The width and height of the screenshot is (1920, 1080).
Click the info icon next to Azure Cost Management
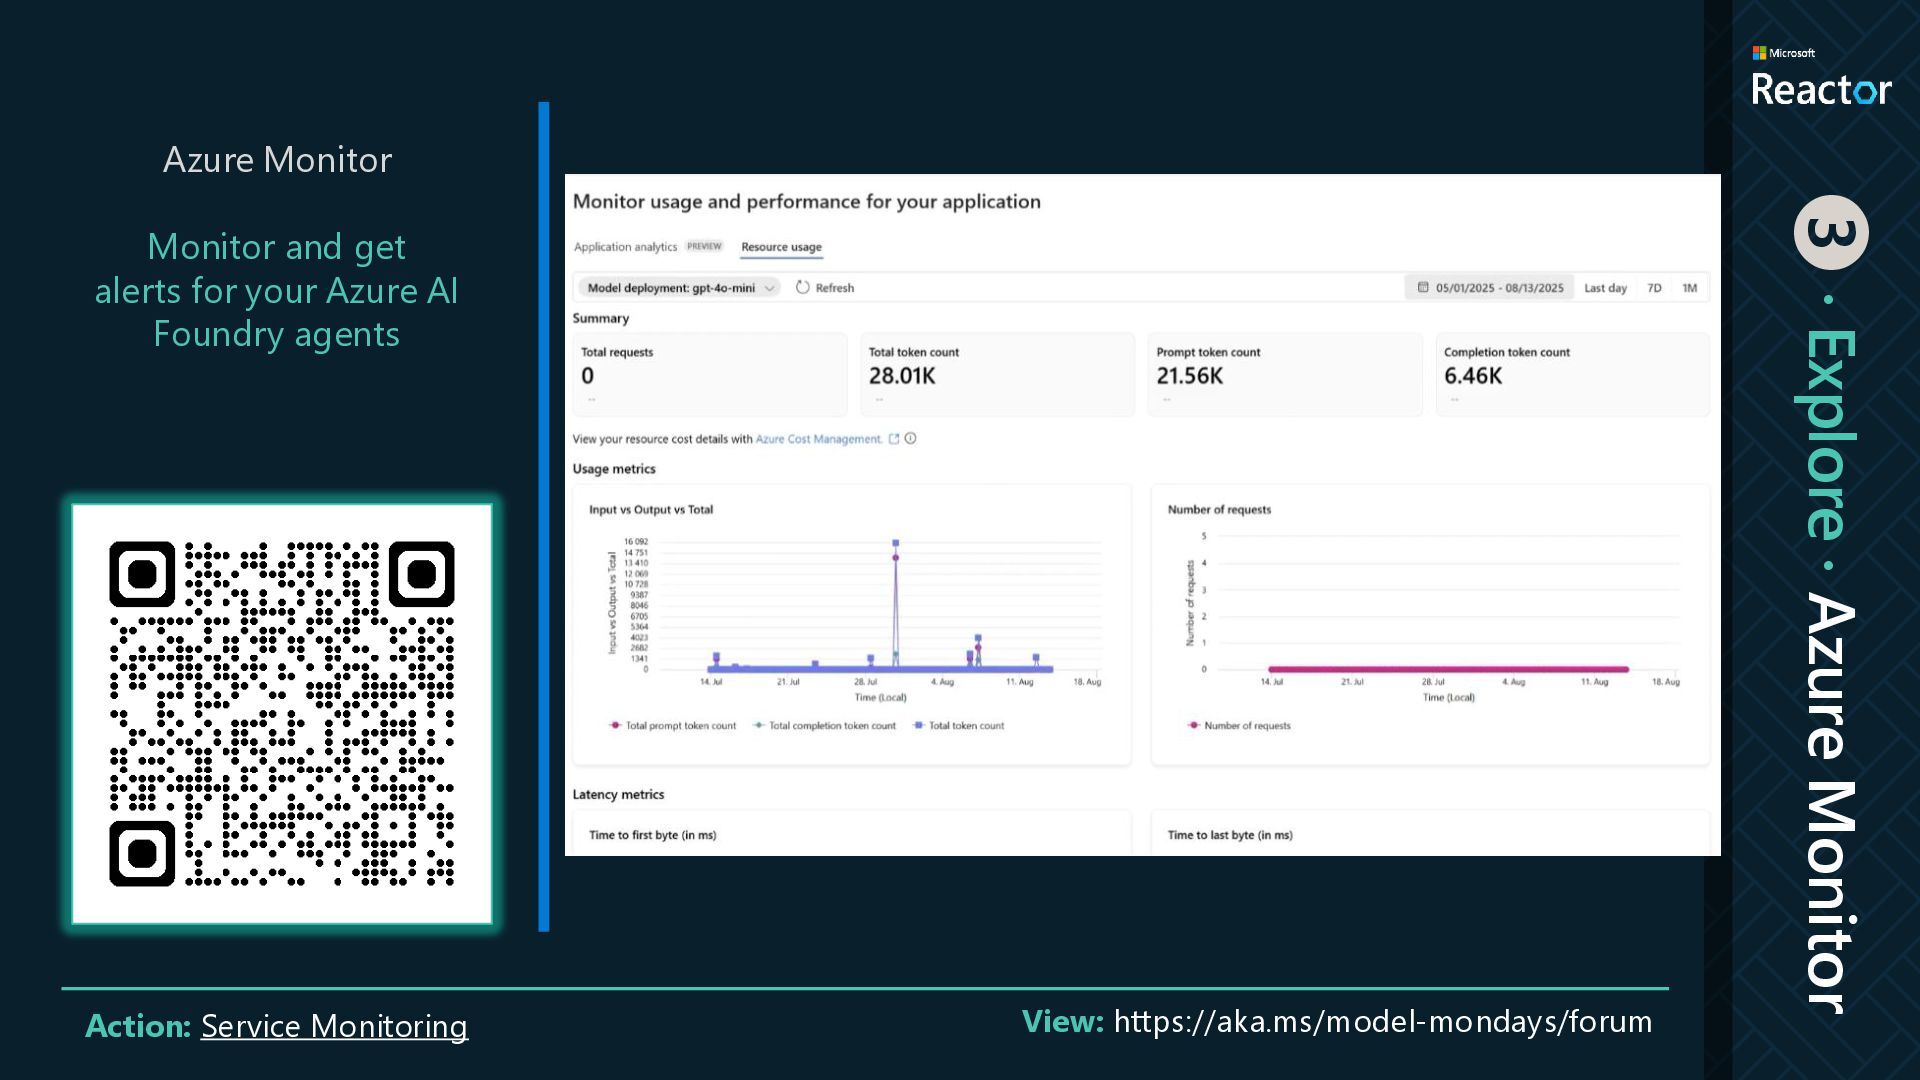[911, 438]
